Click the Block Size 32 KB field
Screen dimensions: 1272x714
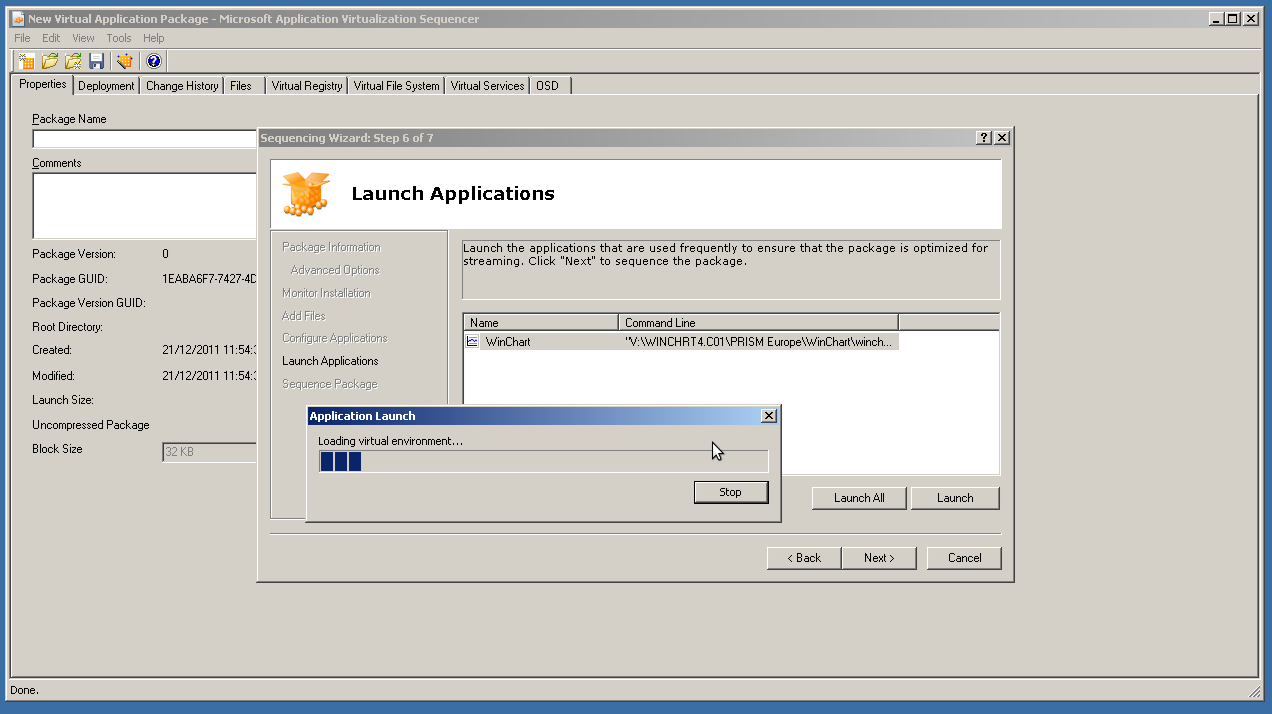coord(210,452)
